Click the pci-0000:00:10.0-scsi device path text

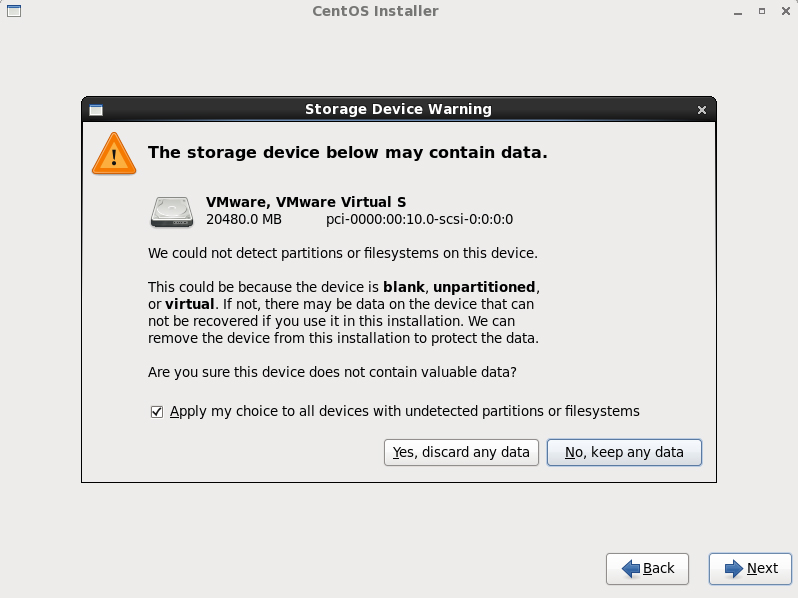tap(419, 219)
